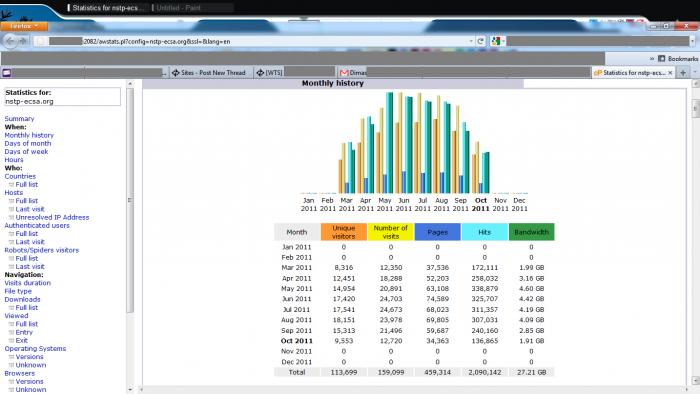Click the cyan Hits column header
This screenshot has width=700, height=394.
(484, 232)
